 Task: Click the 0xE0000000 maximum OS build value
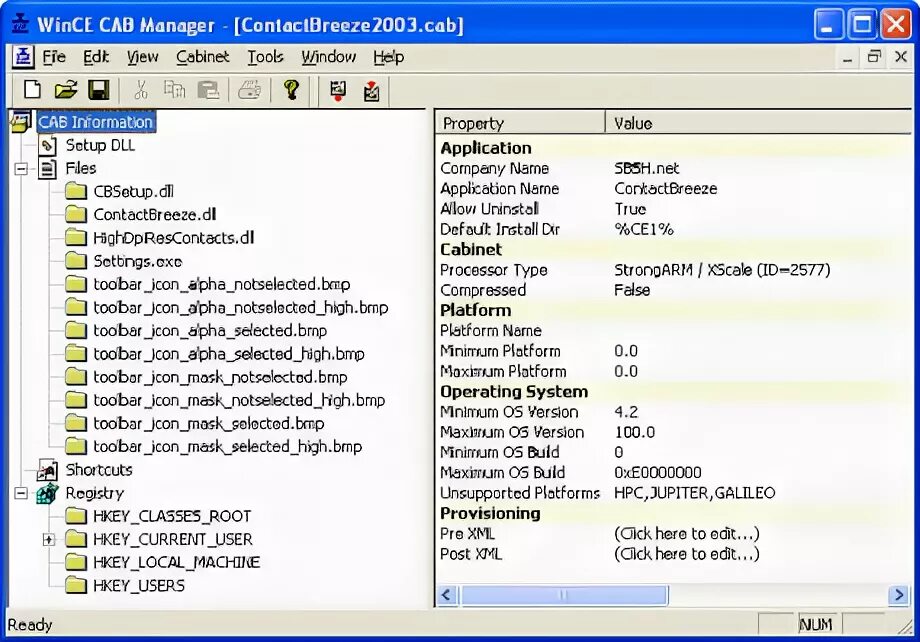coord(658,472)
